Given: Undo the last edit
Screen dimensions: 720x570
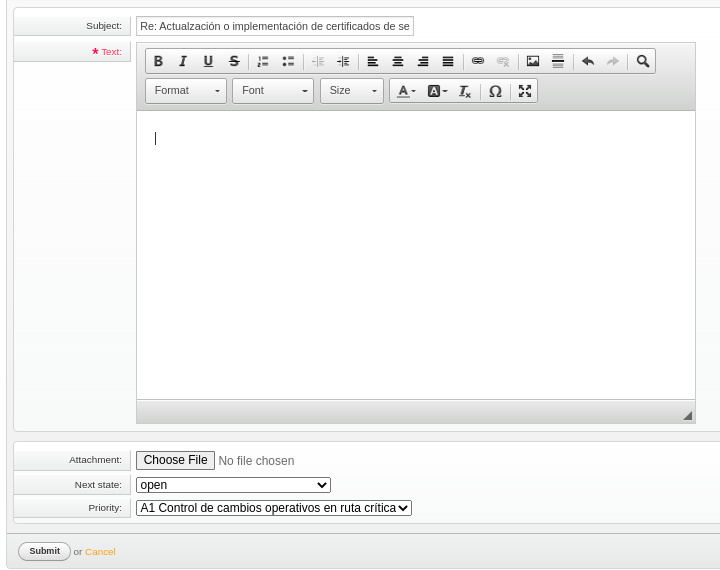Looking at the screenshot, I should (588, 61).
